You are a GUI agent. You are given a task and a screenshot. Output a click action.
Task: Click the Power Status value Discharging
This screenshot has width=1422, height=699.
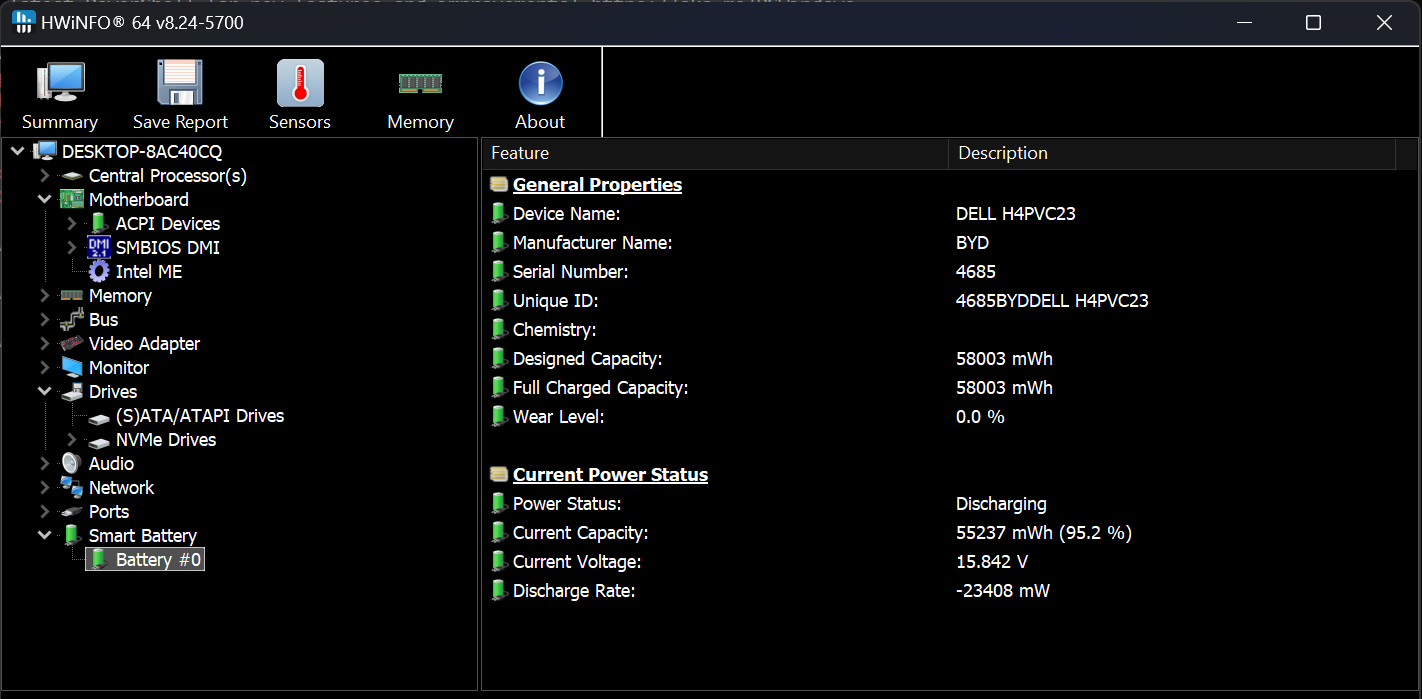point(1001,504)
